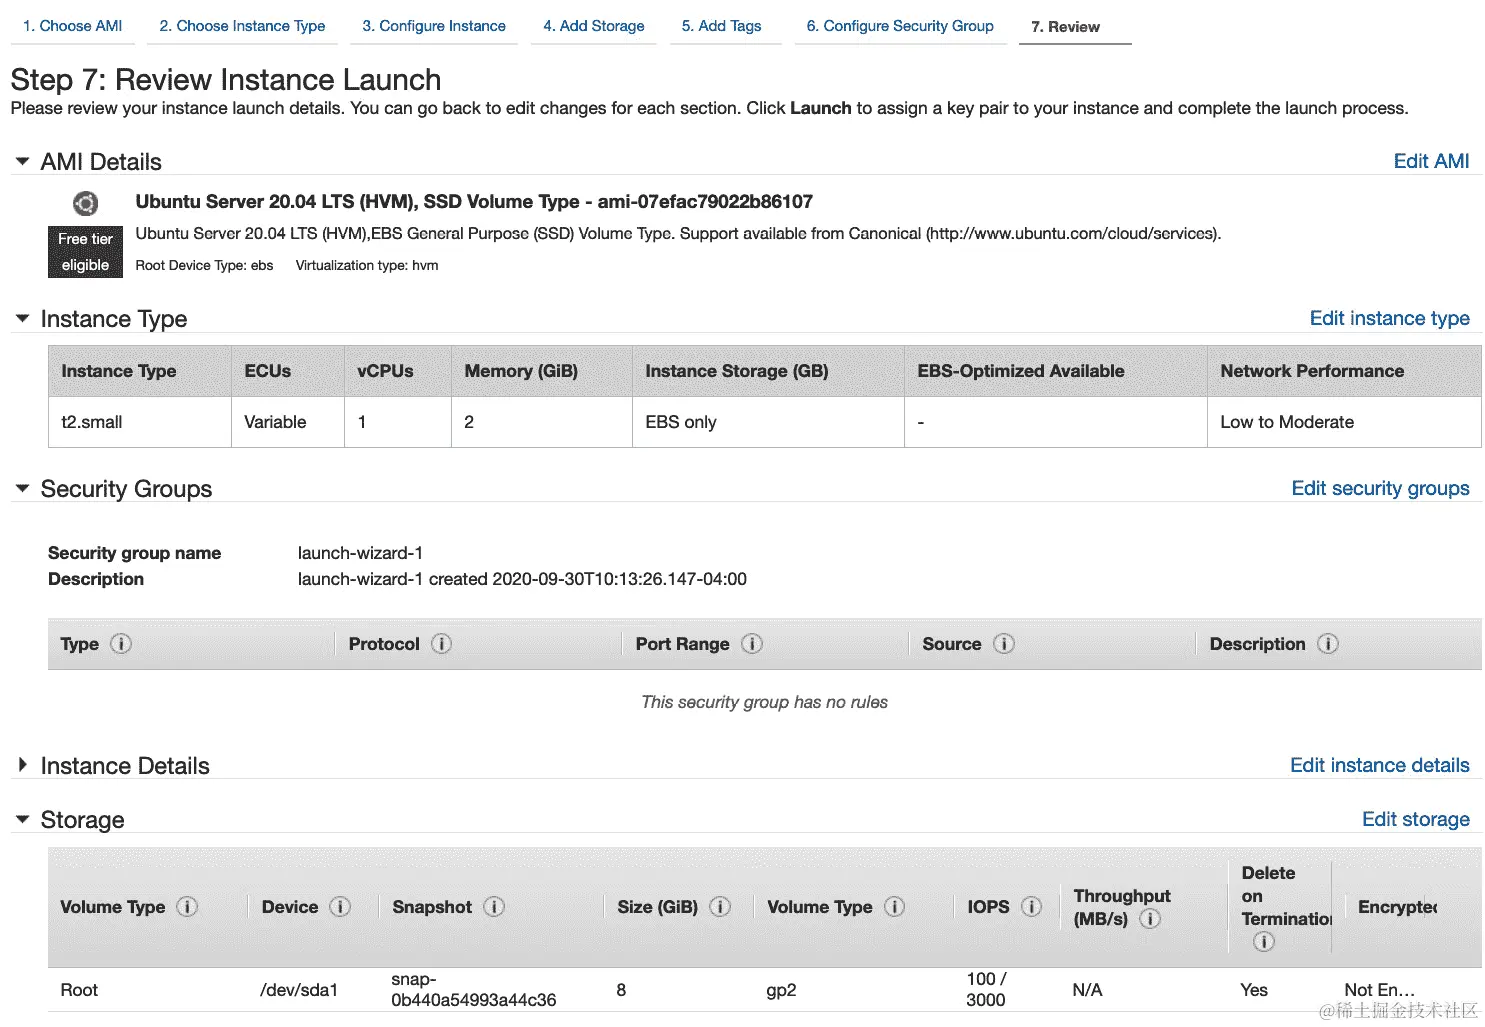Click info icon next to Protocol column

(441, 644)
